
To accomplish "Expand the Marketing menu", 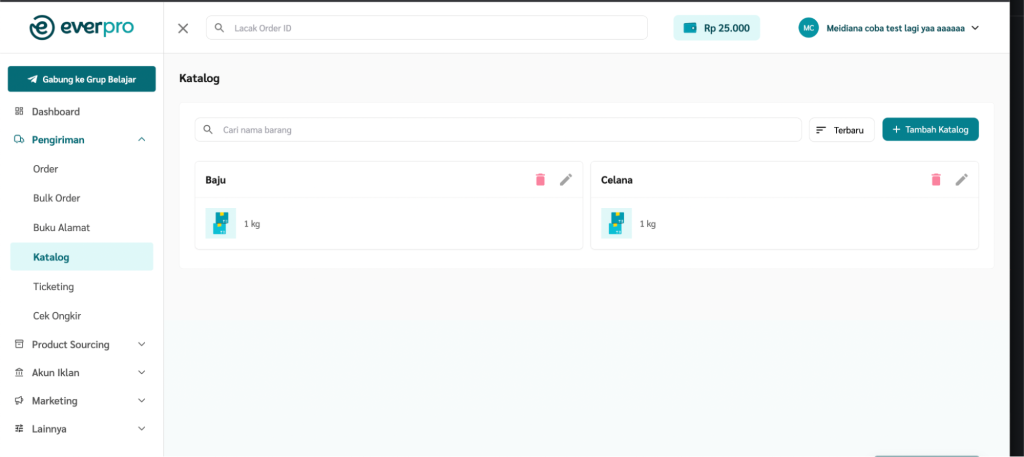I will click(x=141, y=401).
